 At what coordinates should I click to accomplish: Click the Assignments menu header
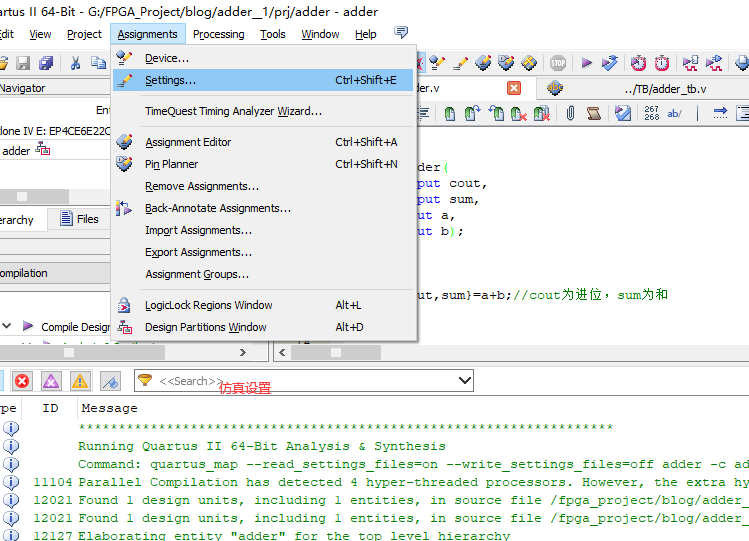pos(148,34)
